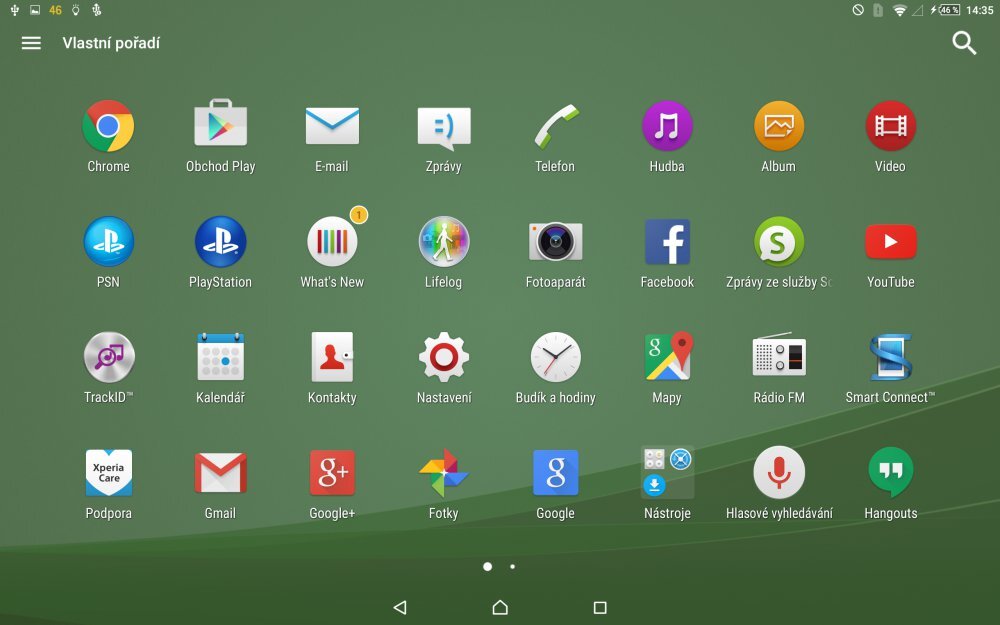Viewport: 1000px width, 625px height.
Task: Launch Fotky photos app
Action: (x=444, y=473)
